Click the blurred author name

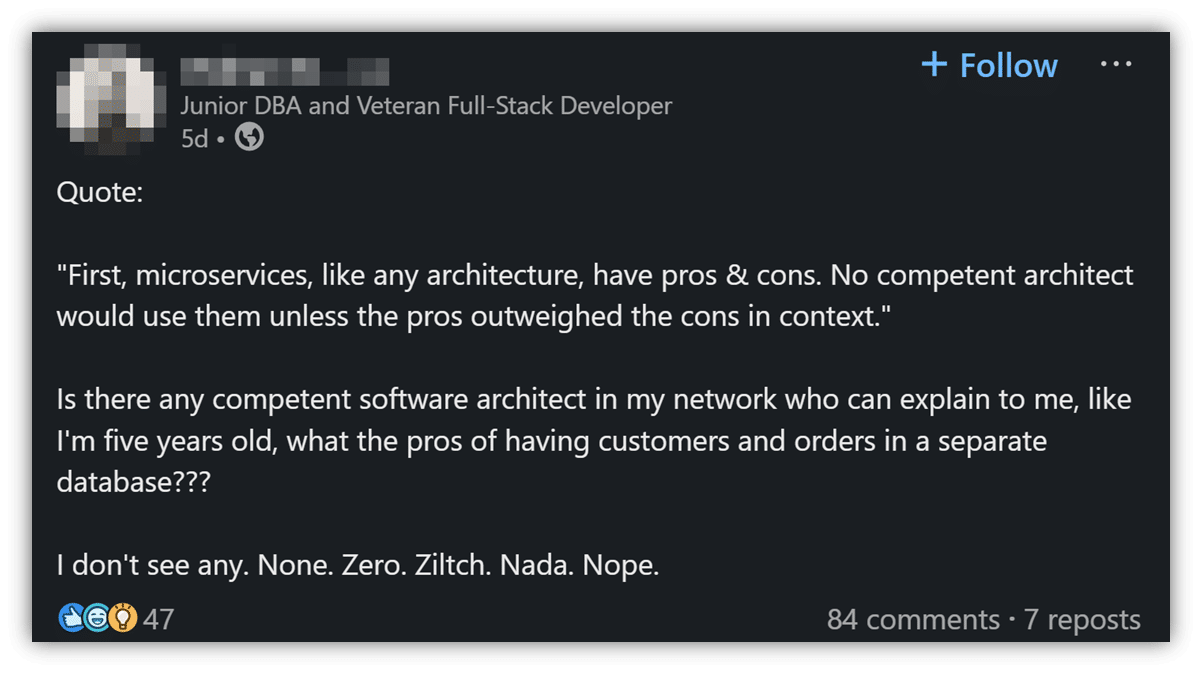coord(285,72)
